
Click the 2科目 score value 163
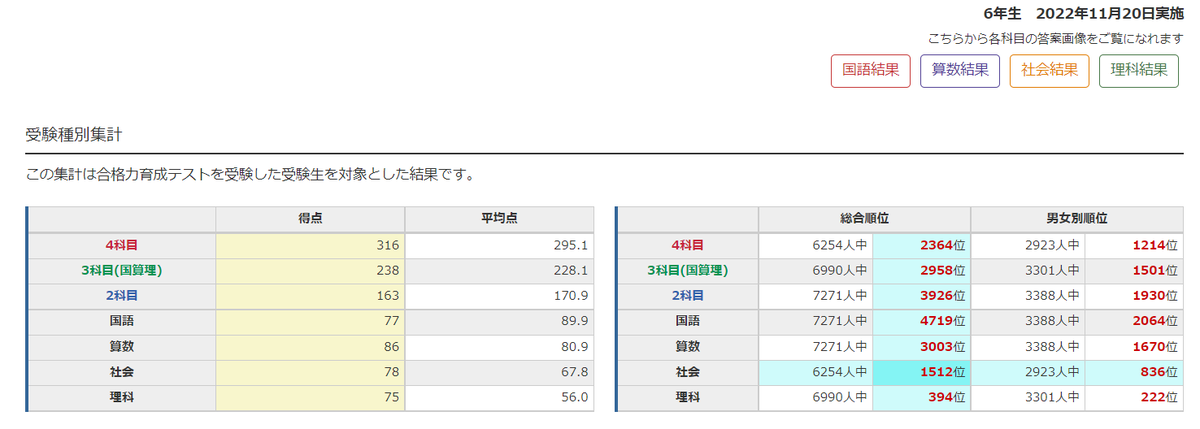[x=388, y=296]
